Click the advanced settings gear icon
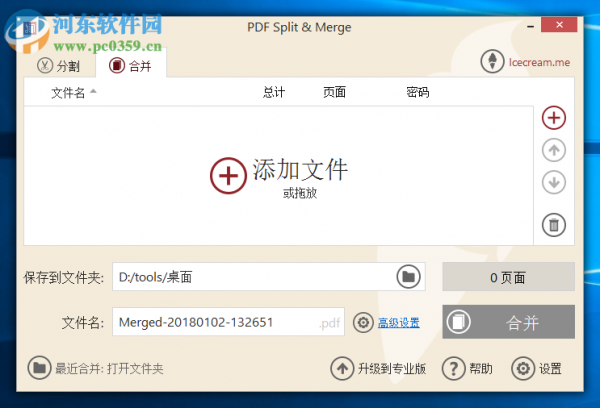 point(363,322)
